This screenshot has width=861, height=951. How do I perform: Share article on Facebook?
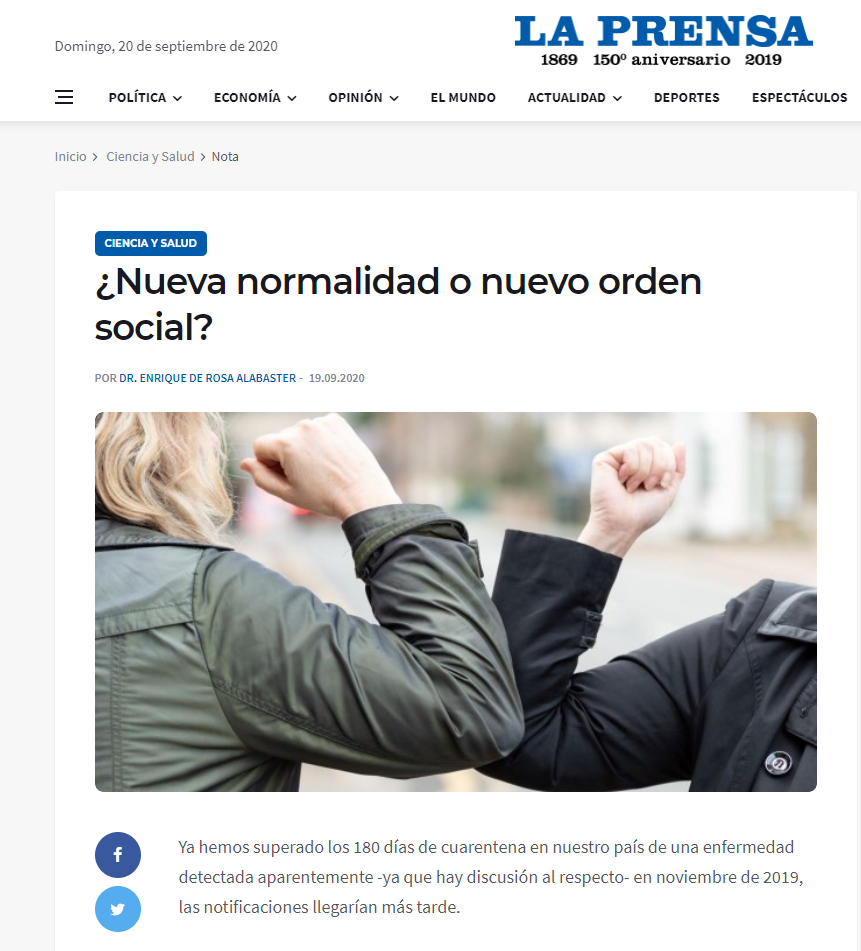(x=118, y=855)
